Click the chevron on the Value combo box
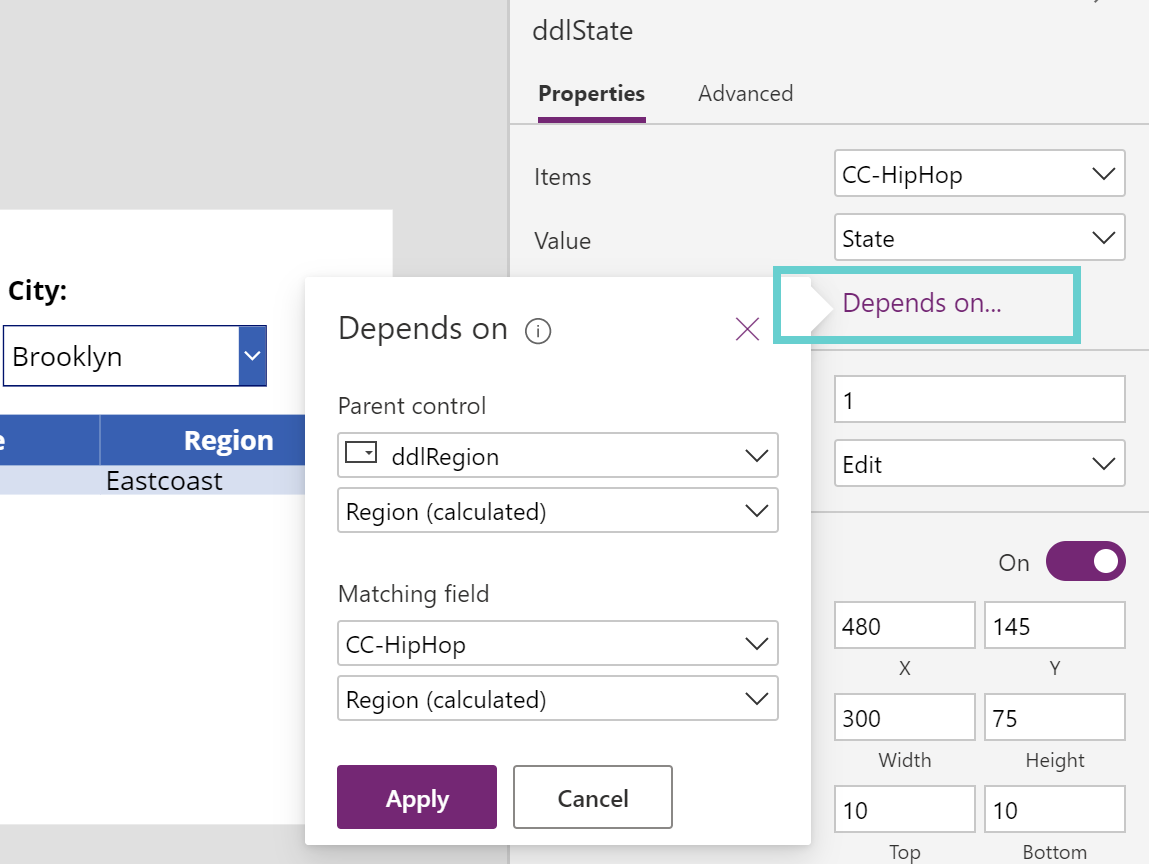Image resolution: width=1149 pixels, height=864 pixels. tap(1104, 237)
